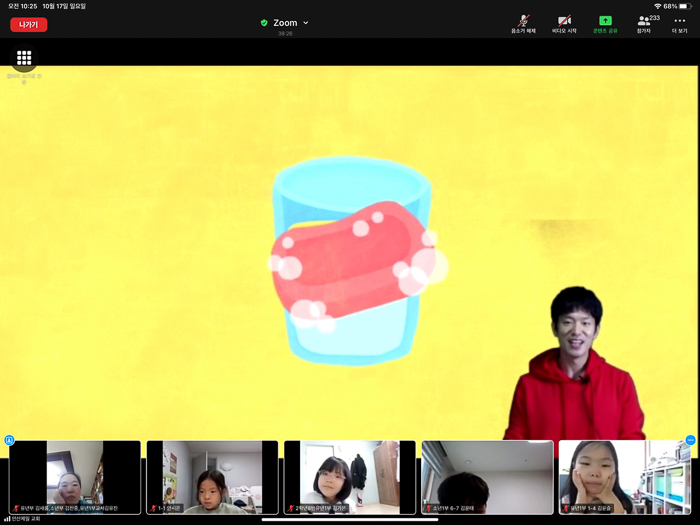Tap the signal bars icon at bottom left
The width and height of the screenshot is (700, 525).
pos(7,519)
